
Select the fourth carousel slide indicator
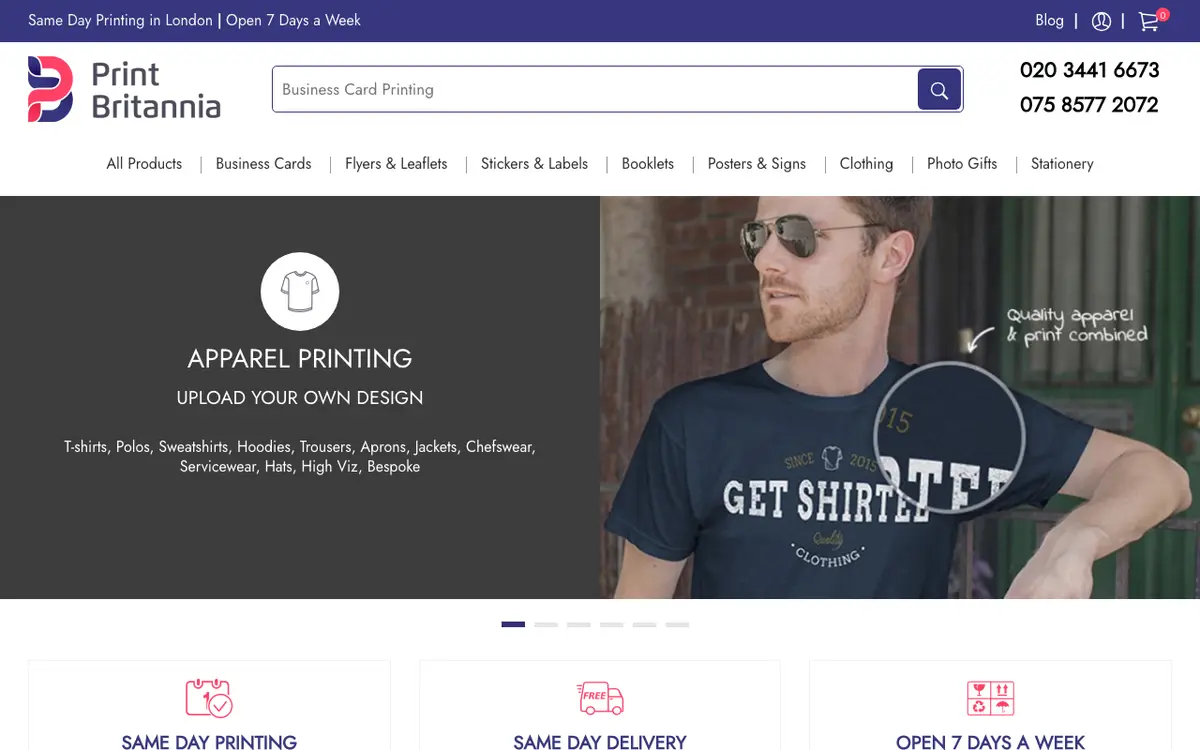(x=612, y=624)
